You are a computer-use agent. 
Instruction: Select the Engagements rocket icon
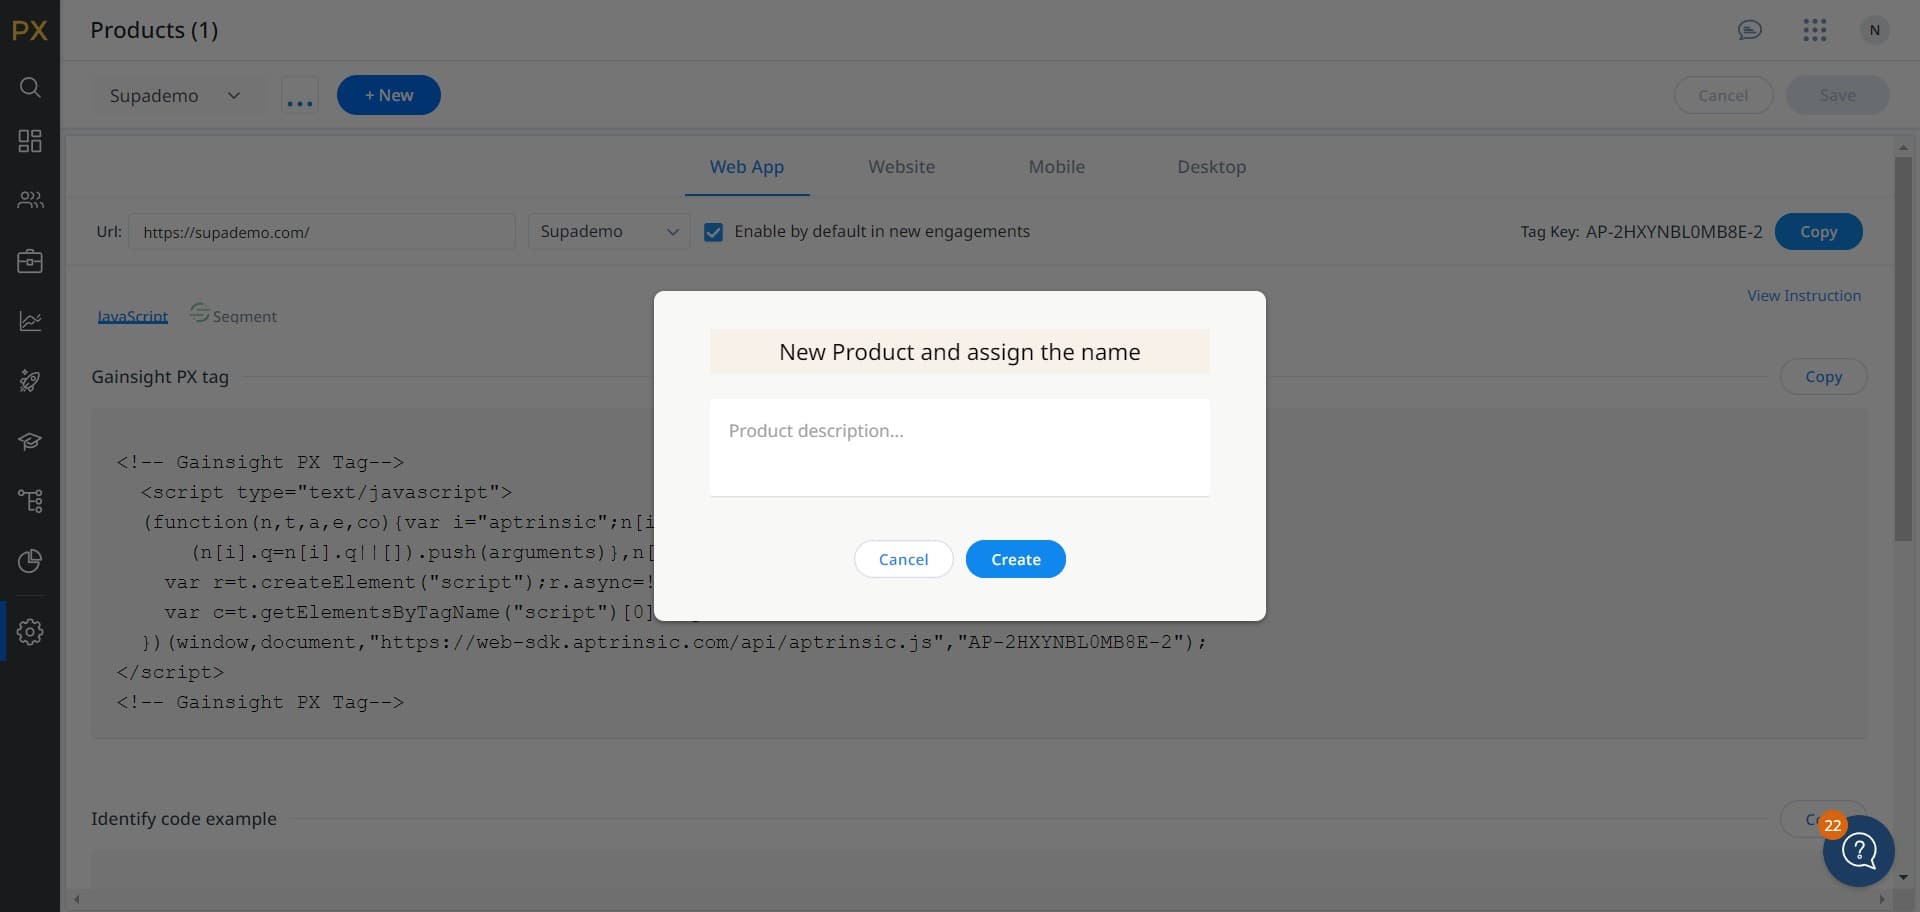(x=30, y=381)
